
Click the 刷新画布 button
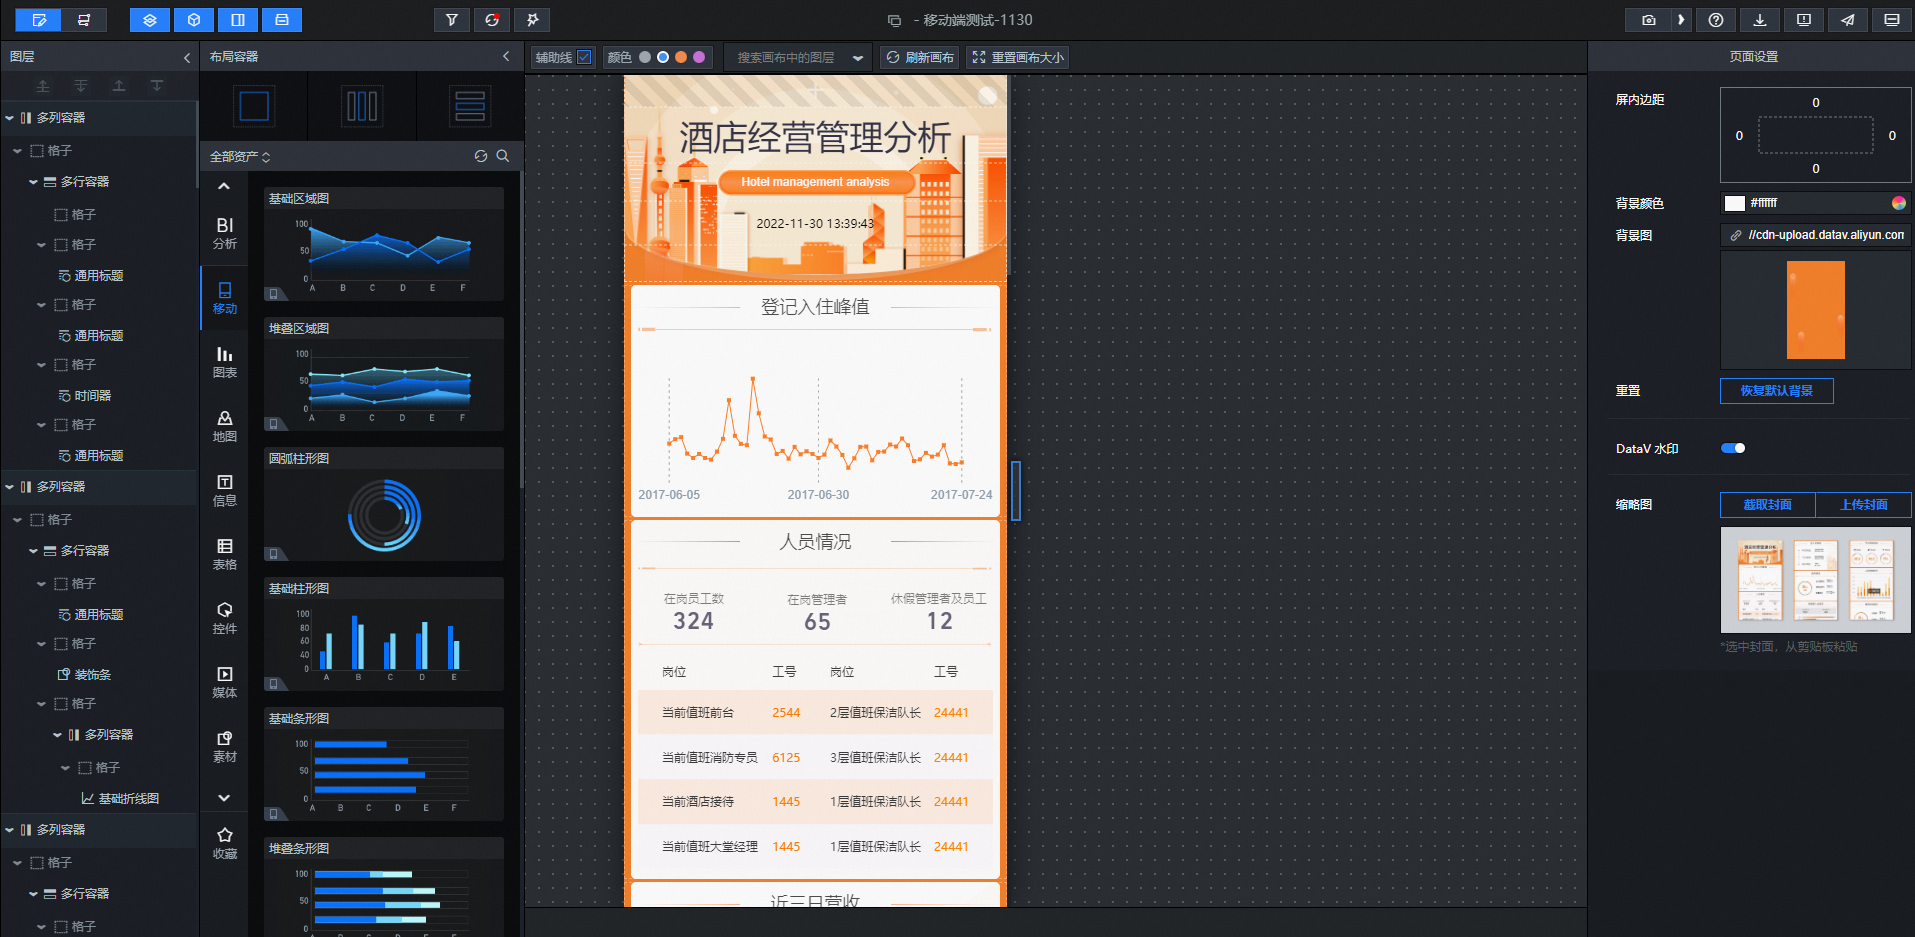tap(920, 57)
